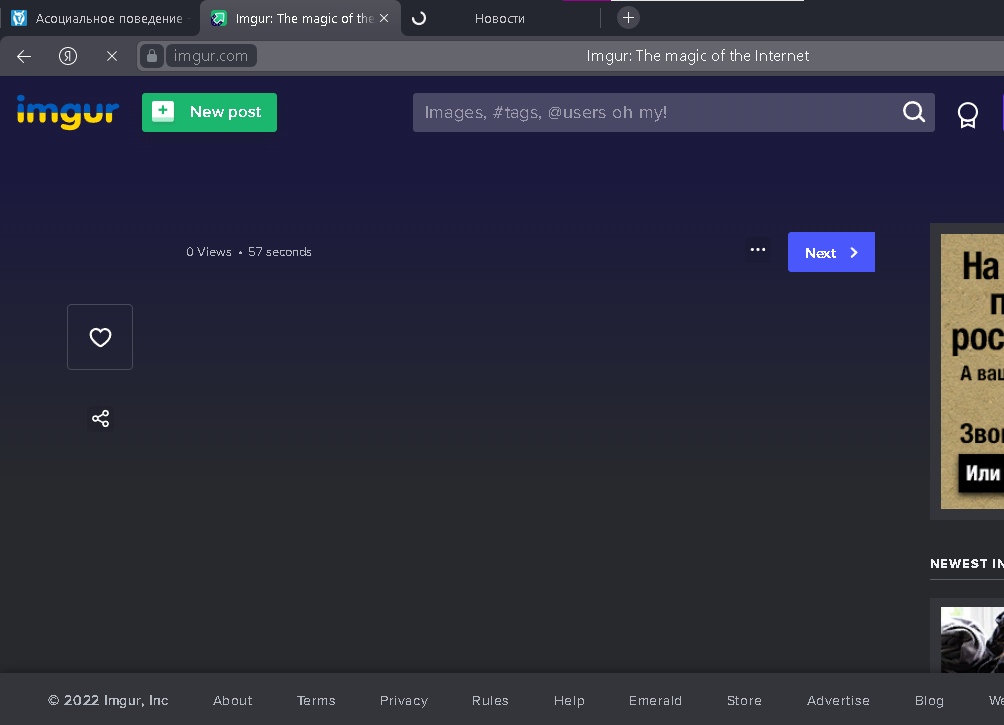Open the Privacy footer link
Image resolution: width=1004 pixels, height=725 pixels.
pos(403,700)
